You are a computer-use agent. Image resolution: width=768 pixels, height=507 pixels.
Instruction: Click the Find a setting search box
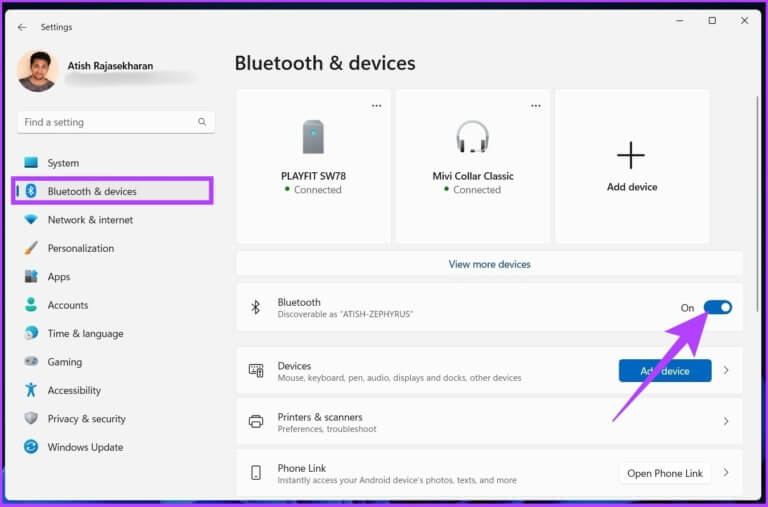pos(116,122)
